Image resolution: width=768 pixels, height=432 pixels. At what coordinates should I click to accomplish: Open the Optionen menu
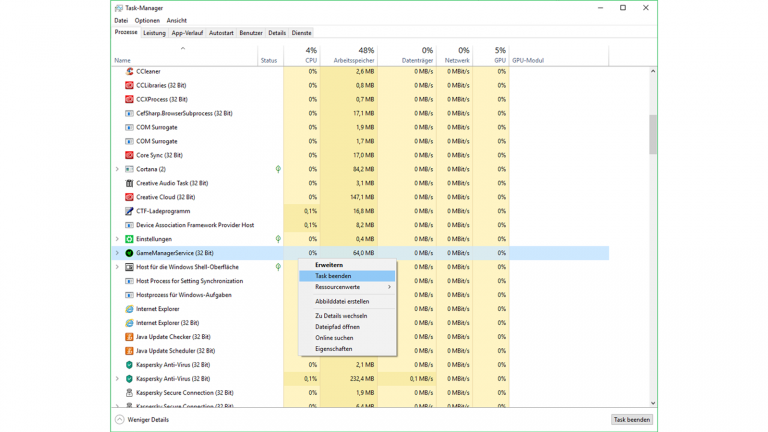coord(147,20)
